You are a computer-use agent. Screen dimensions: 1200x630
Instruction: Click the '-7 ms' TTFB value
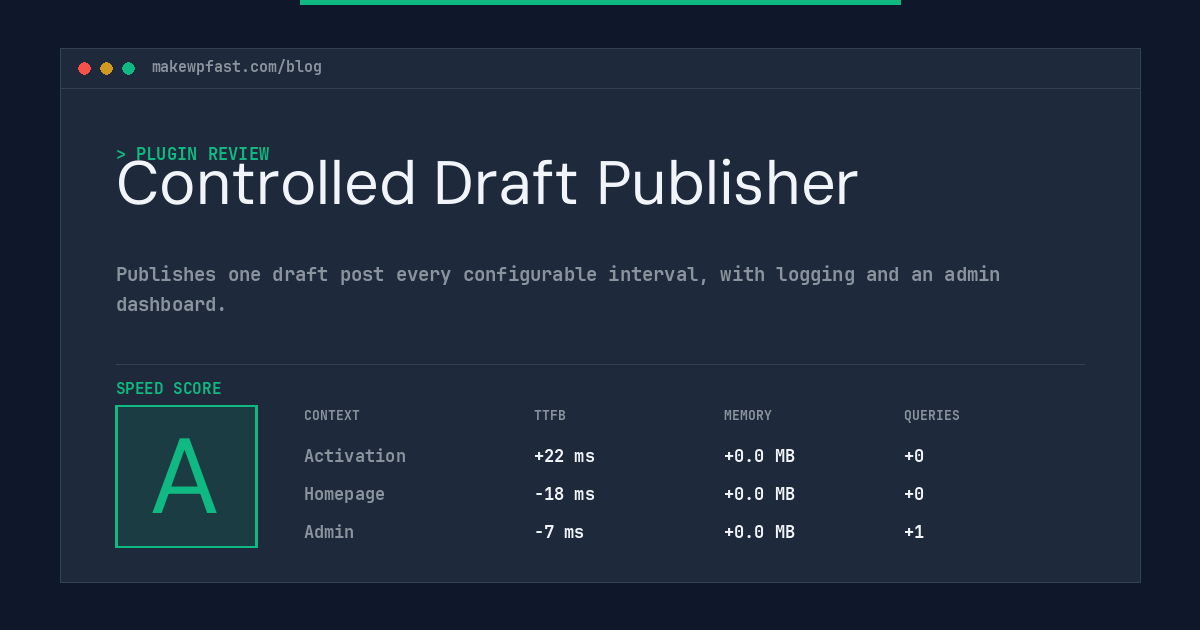tap(559, 532)
